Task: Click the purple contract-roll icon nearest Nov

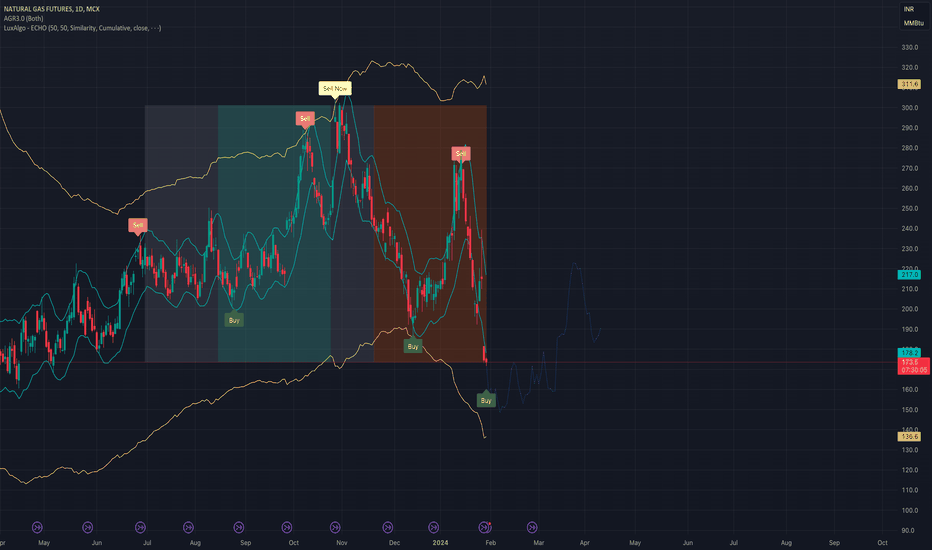Action: pos(335,527)
